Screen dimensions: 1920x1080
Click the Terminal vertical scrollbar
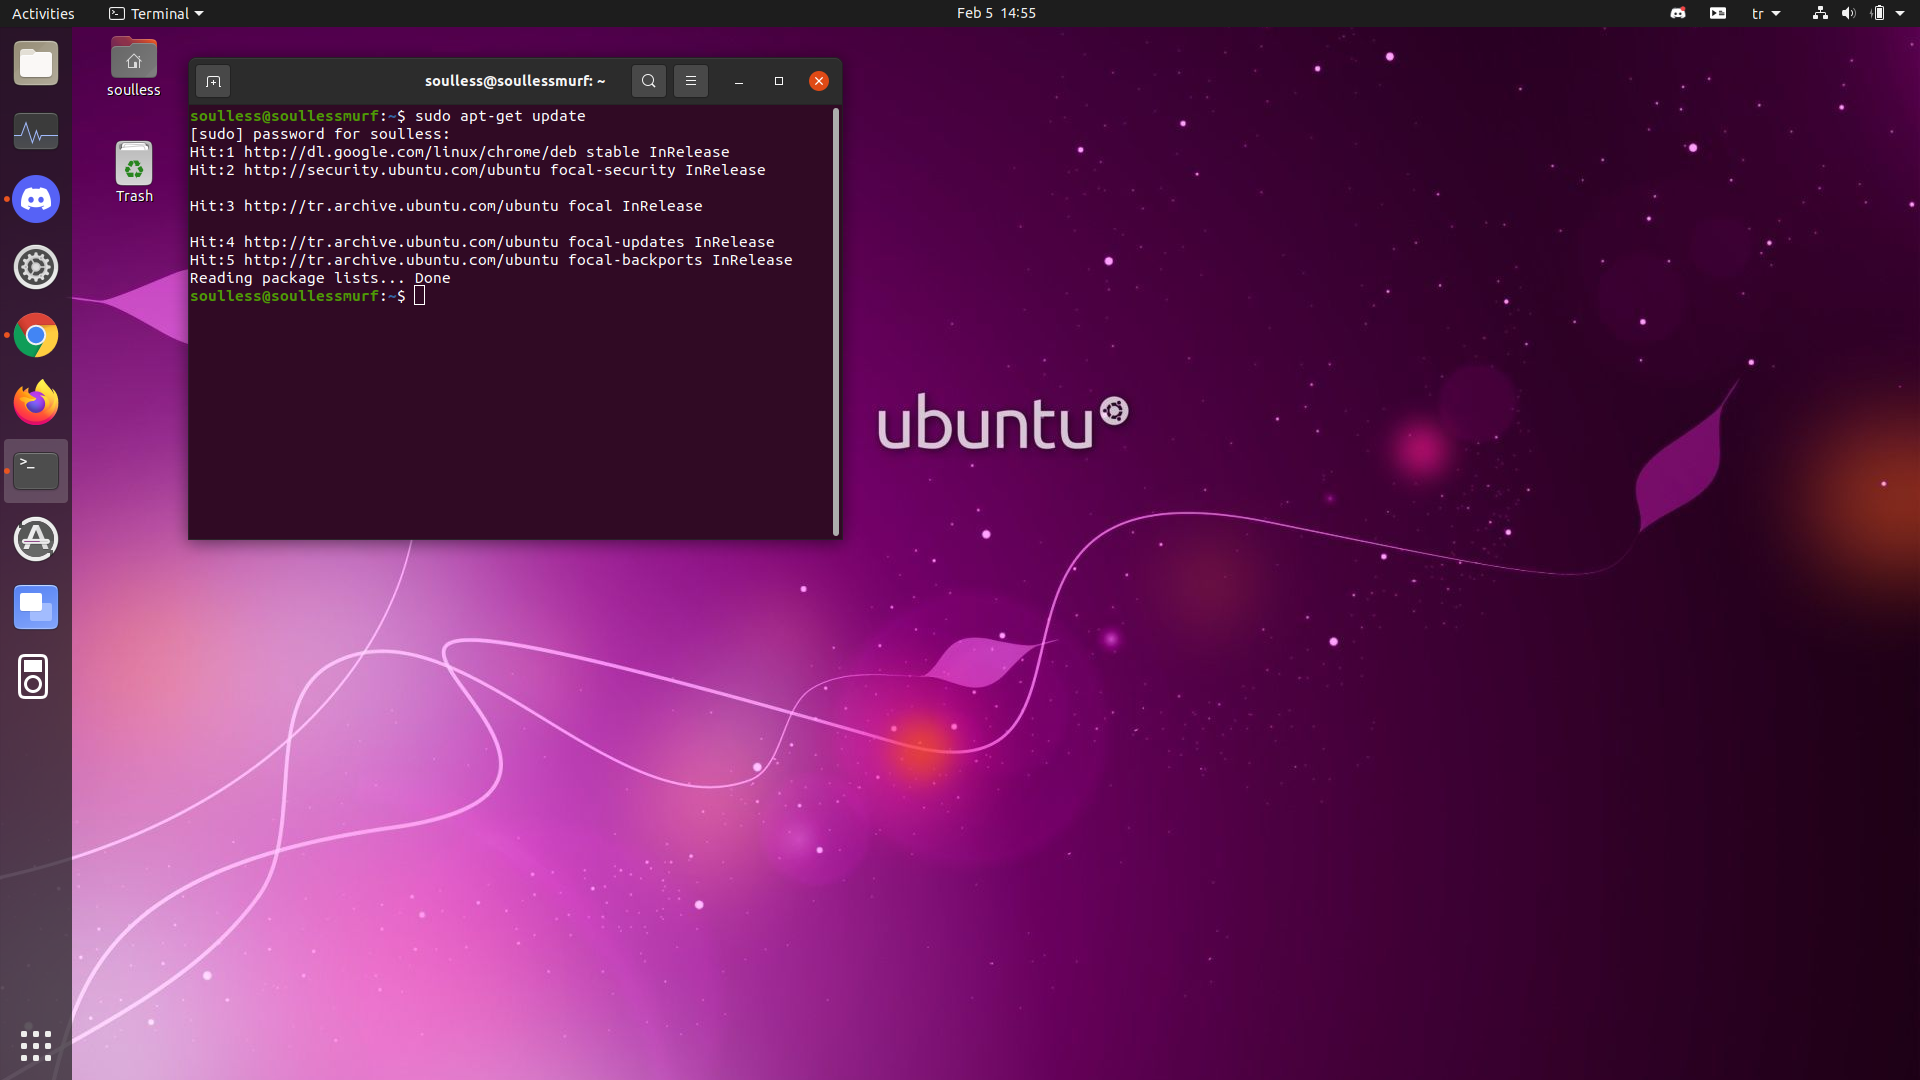tap(836, 322)
